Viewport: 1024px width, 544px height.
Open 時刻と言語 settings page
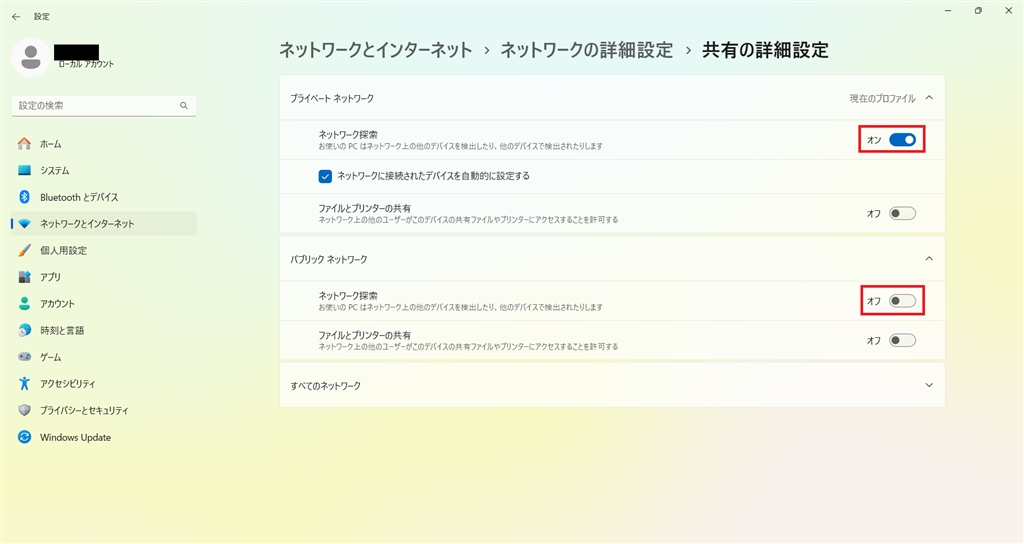coord(62,330)
